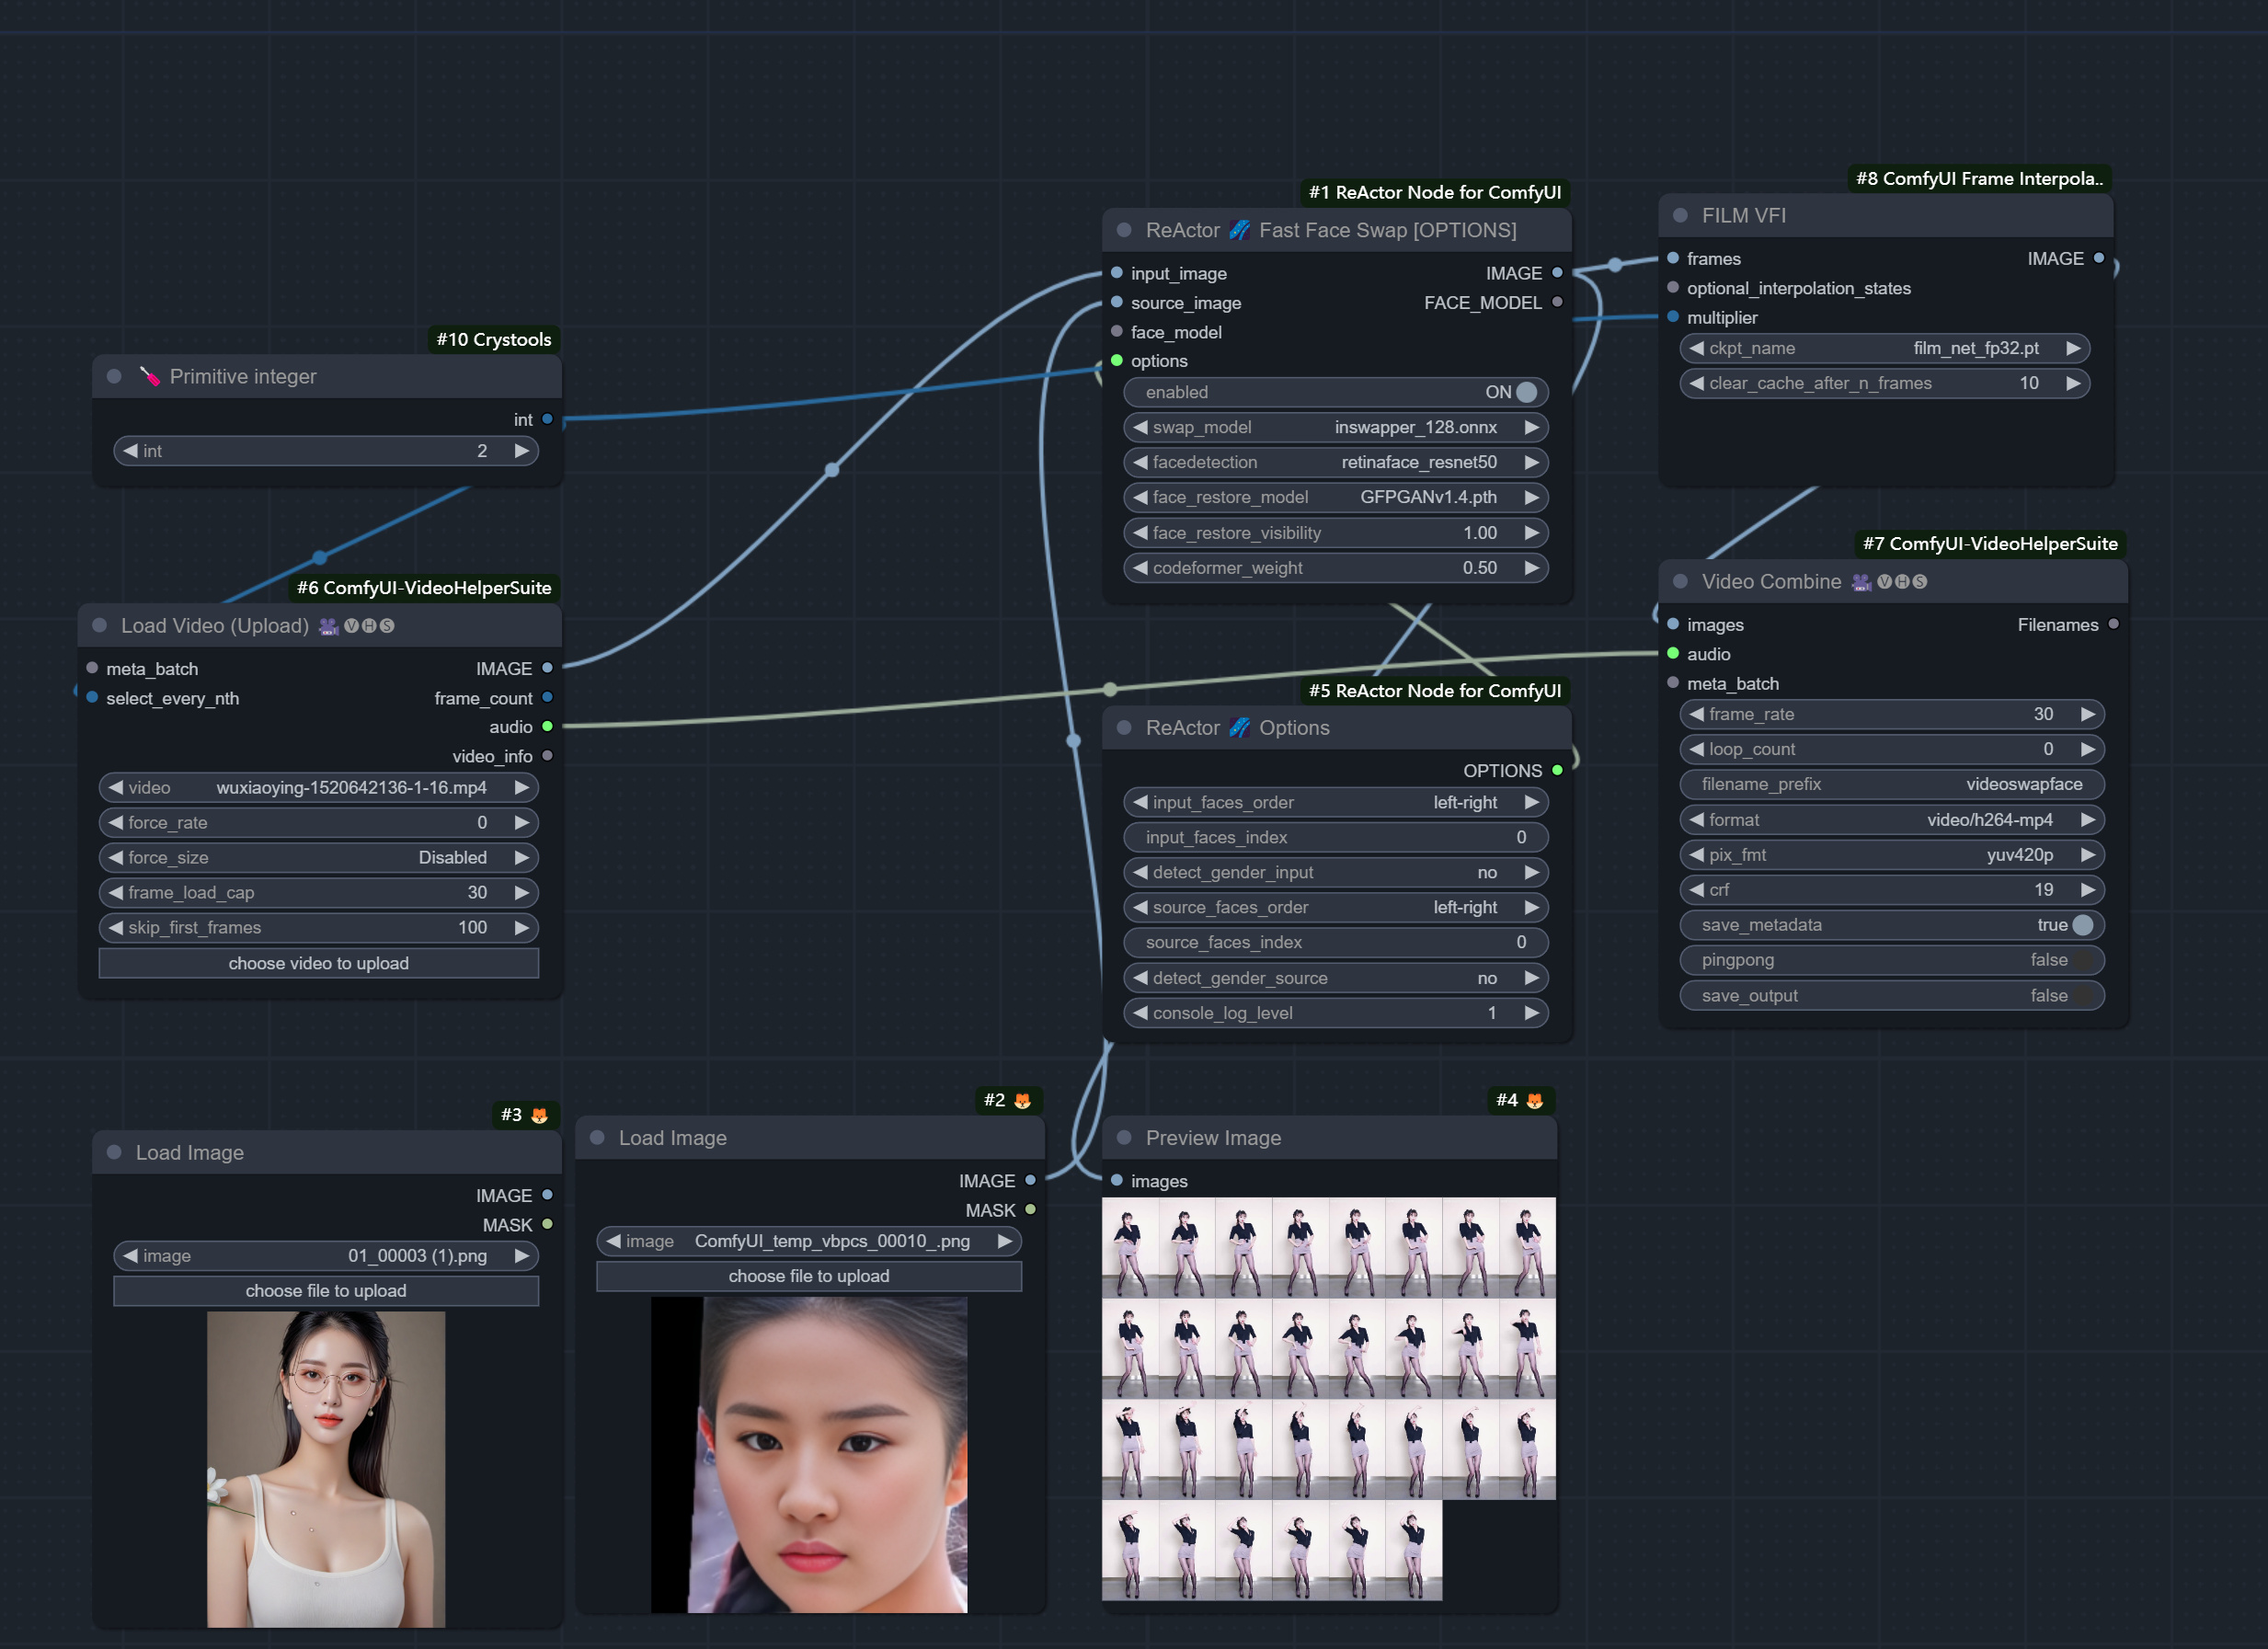Click choose video to upload
Viewport: 2268px width, 1649px height.
tap(318, 963)
